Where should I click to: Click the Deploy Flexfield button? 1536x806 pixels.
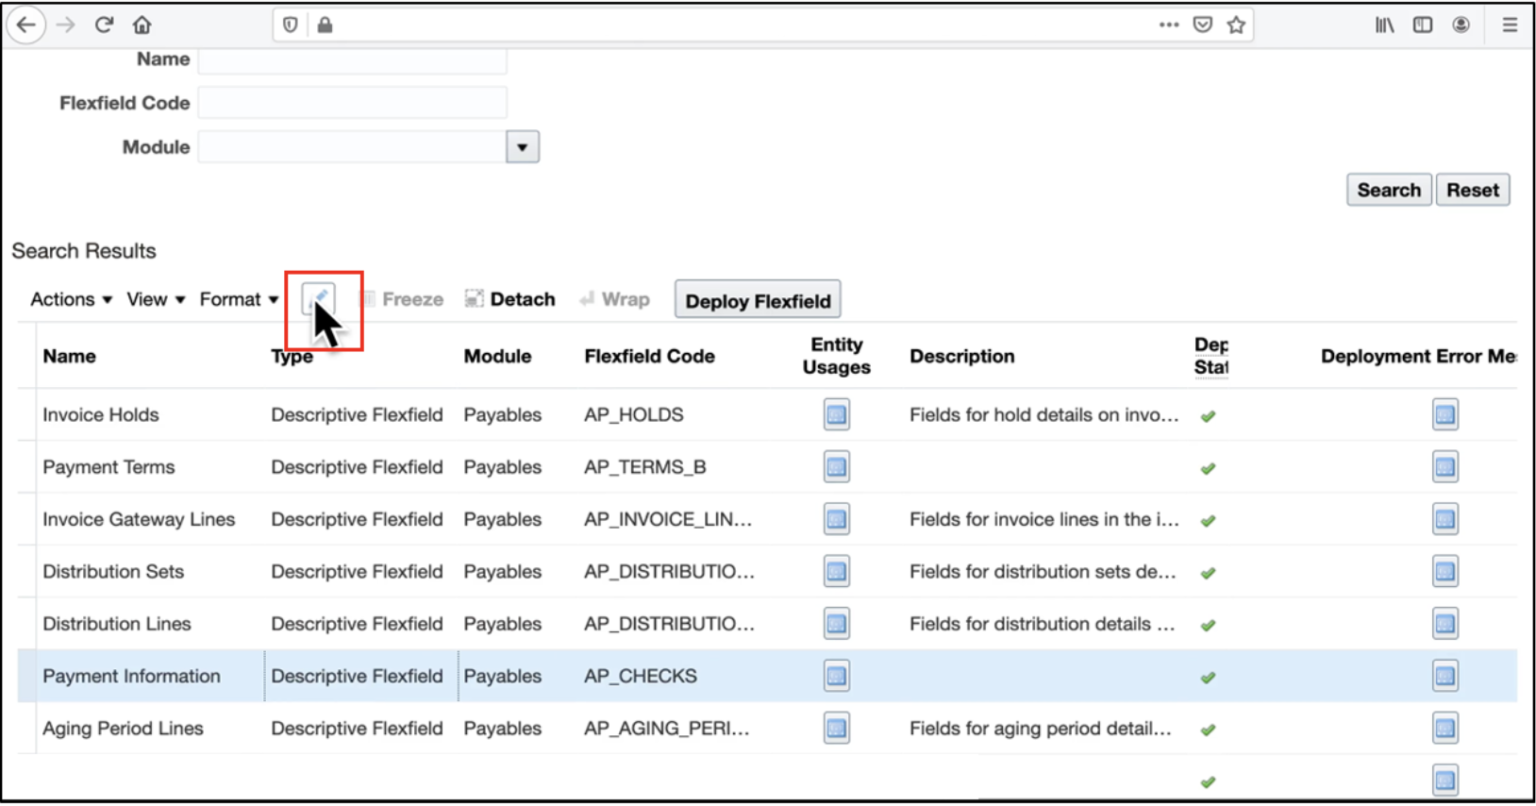(x=757, y=298)
